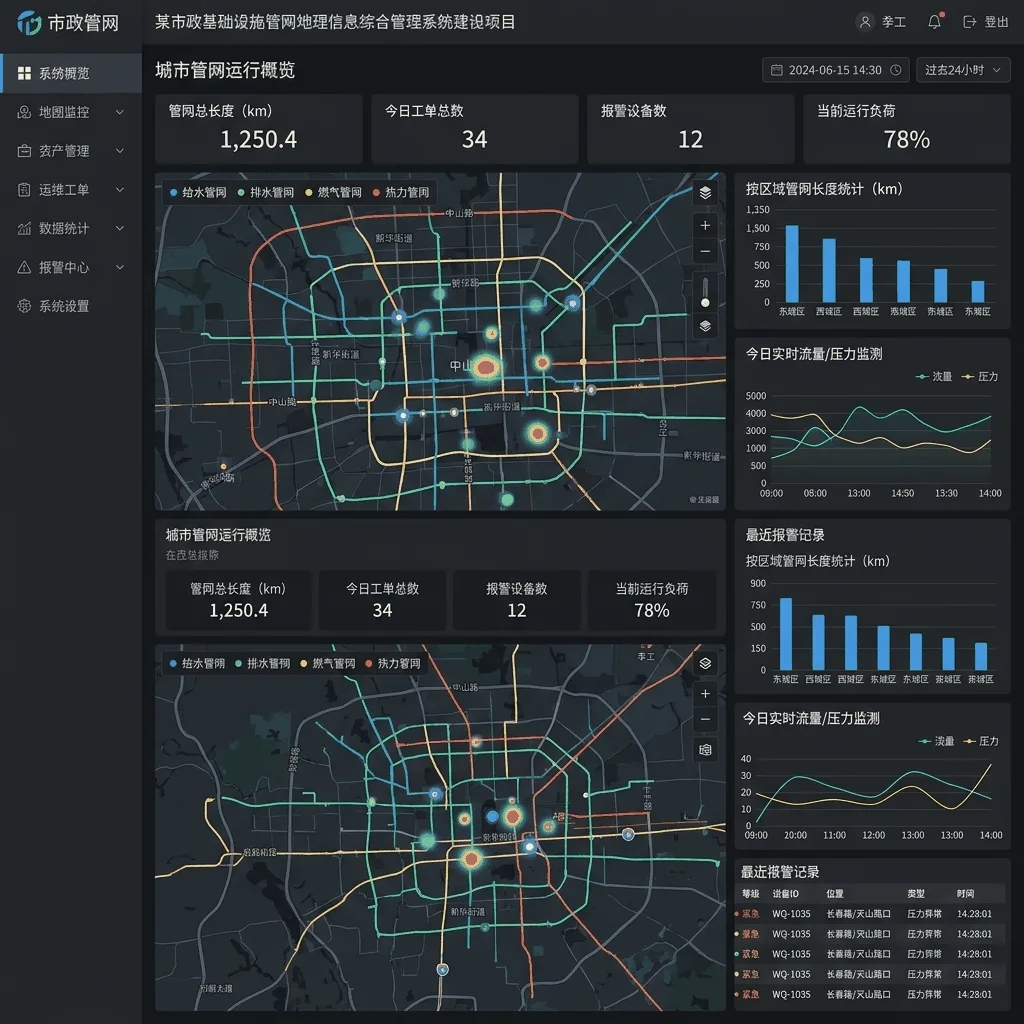Open the user avatar icon beside 李工

(x=865, y=22)
